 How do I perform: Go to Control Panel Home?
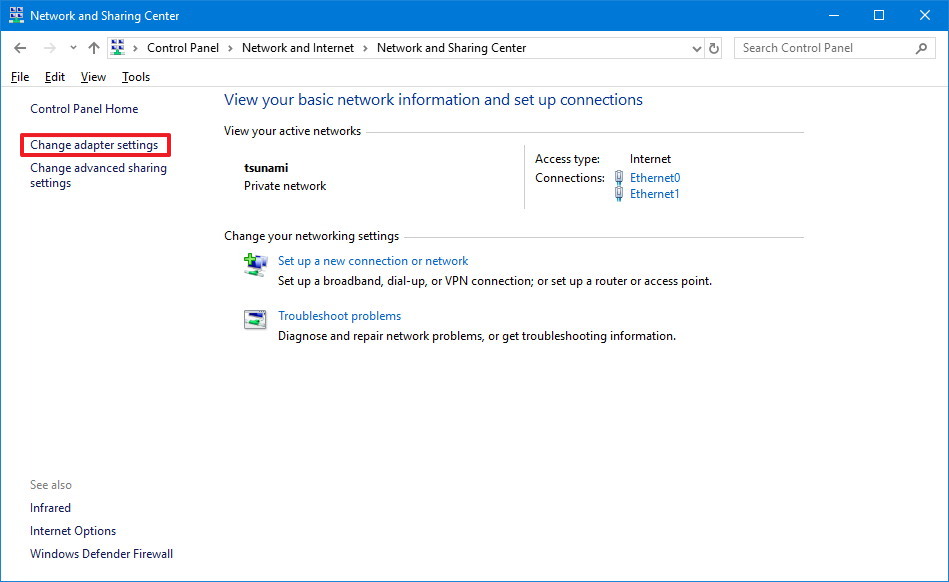tap(83, 108)
